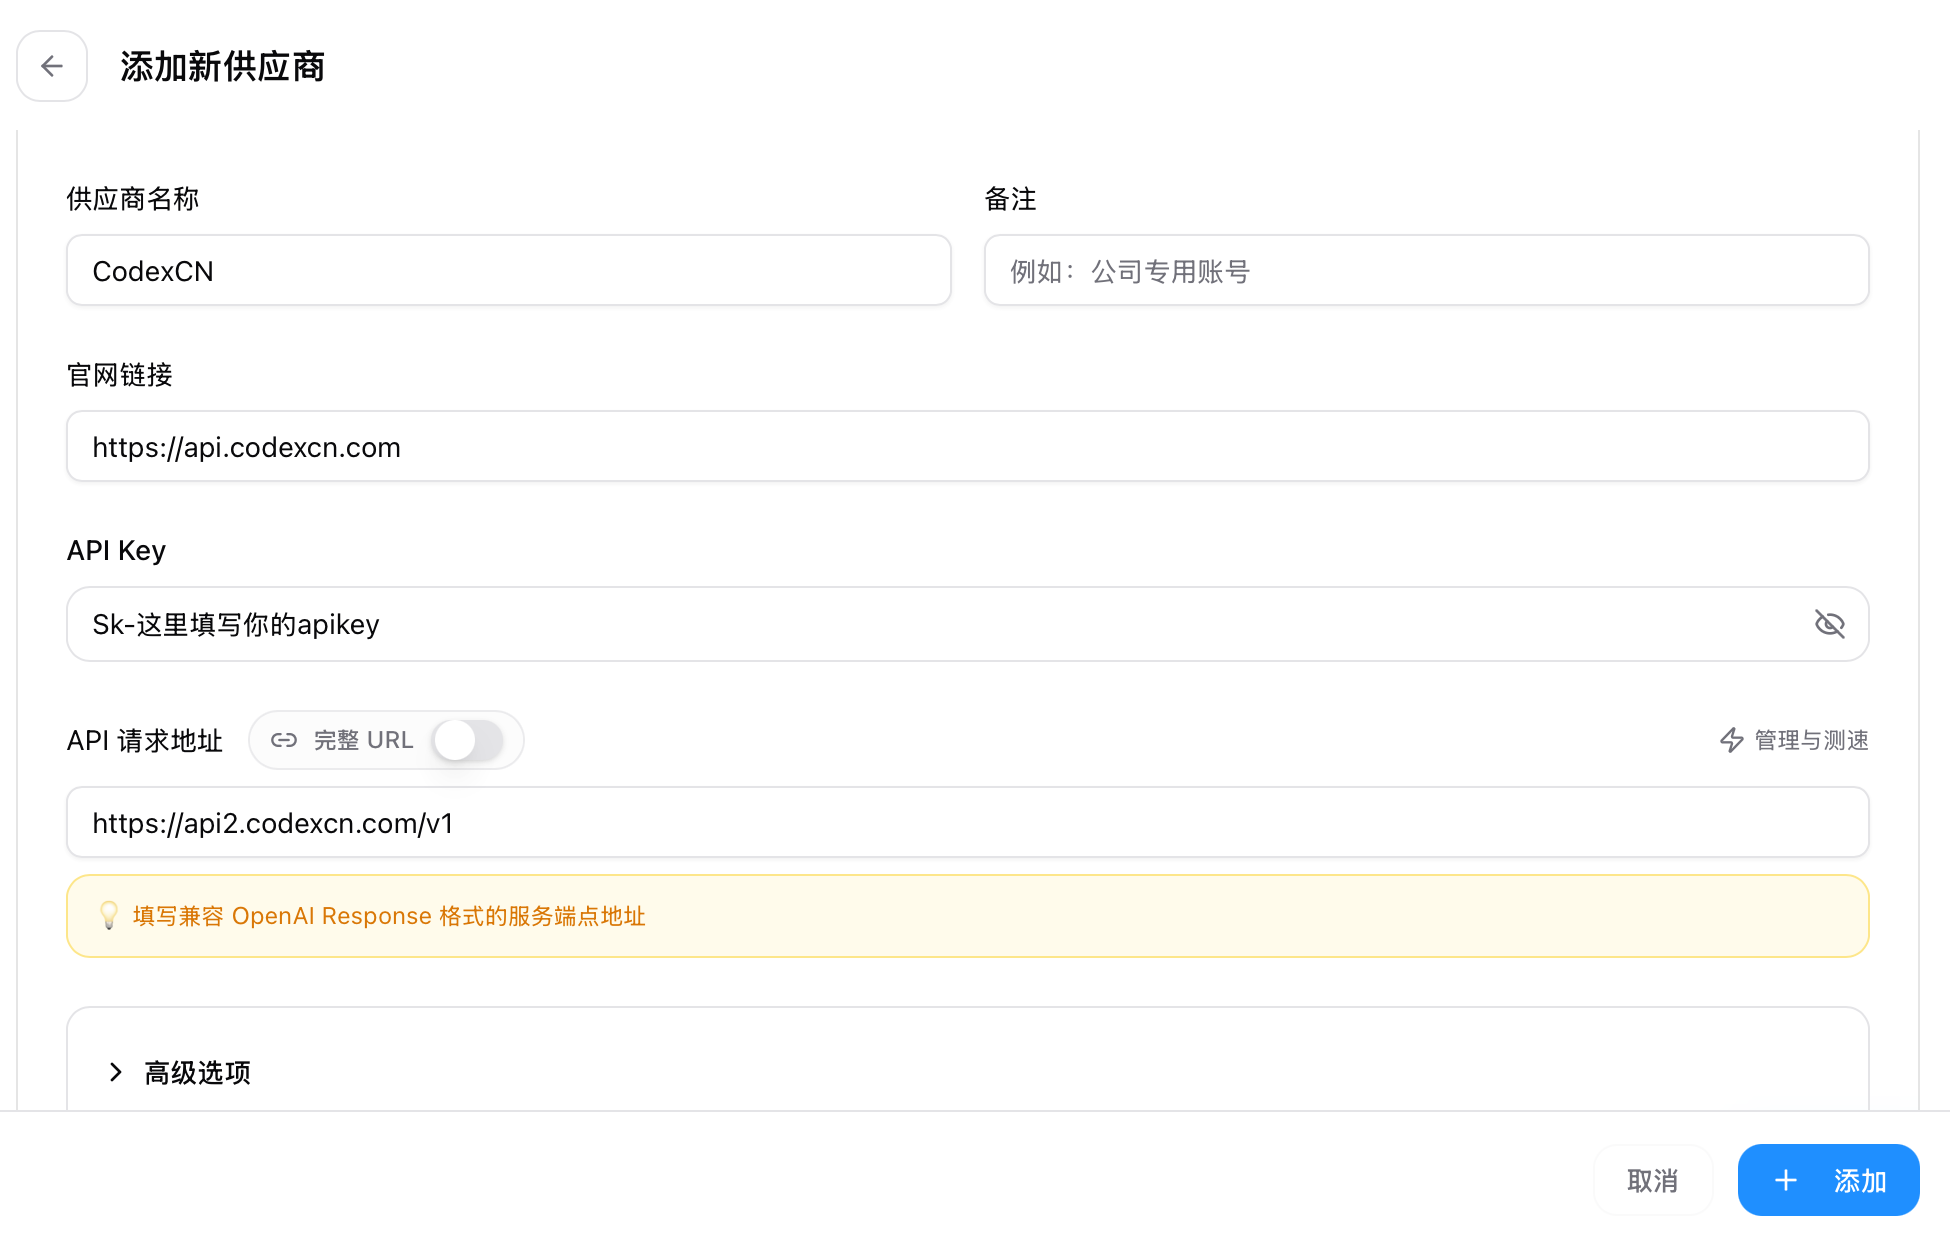The image size is (1950, 1236).
Task: Click the API 请求地址 label
Action: point(145,740)
